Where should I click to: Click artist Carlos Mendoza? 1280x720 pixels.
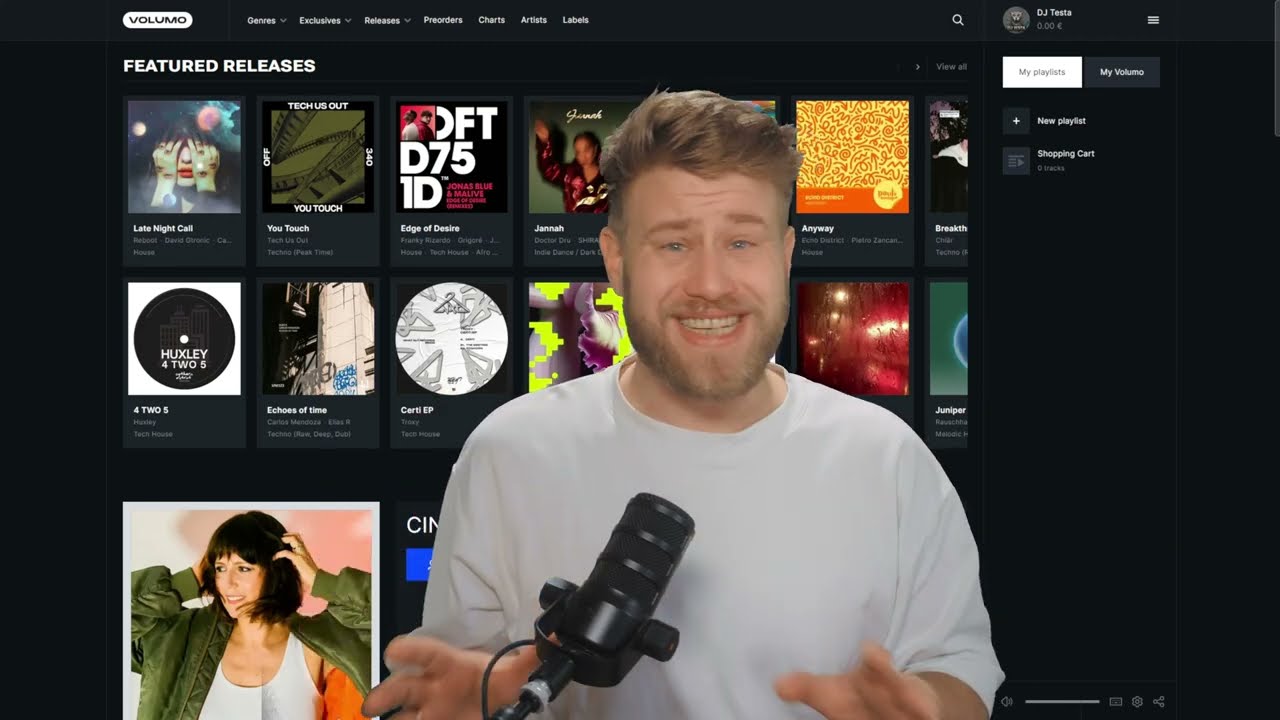(293, 423)
